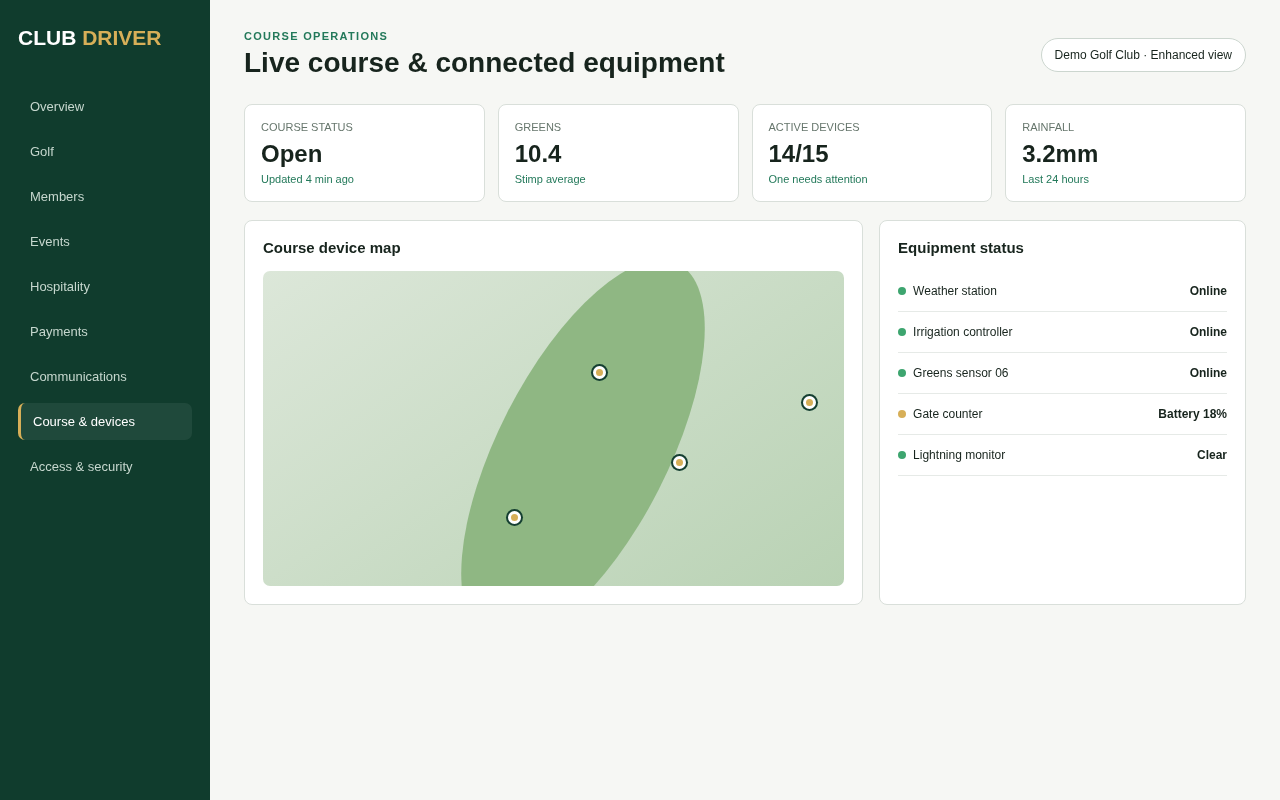Screen dimensions: 1280x800
Task: Click the Clear status value
Action: click(1212, 455)
